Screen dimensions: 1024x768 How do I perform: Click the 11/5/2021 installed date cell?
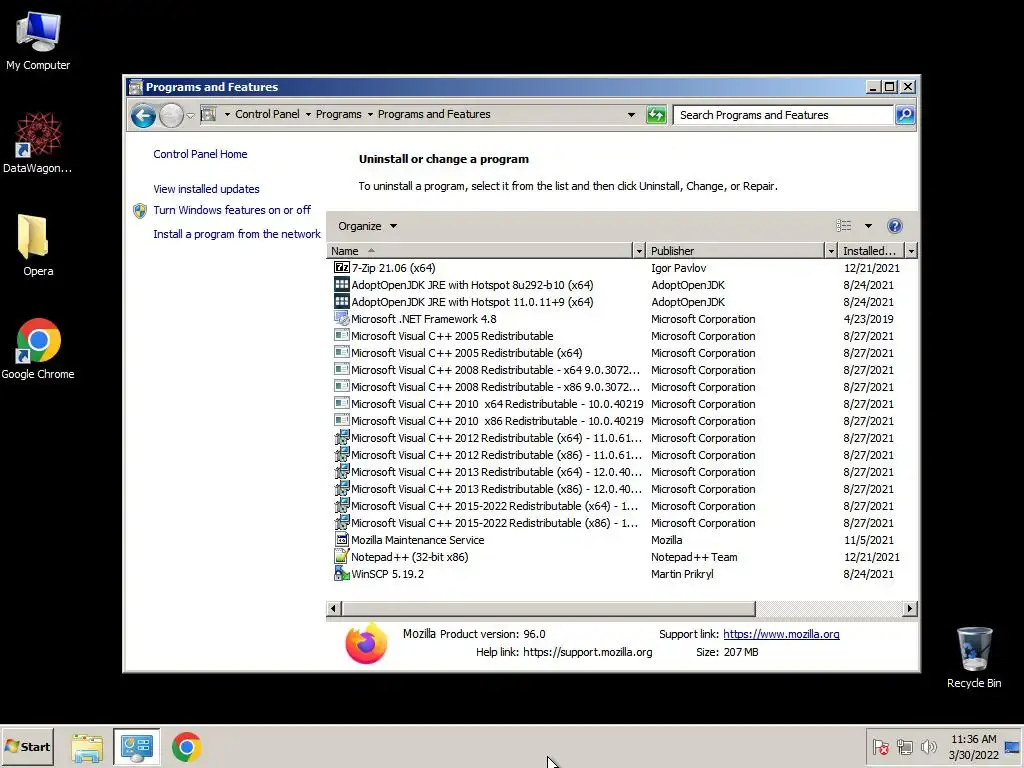(869, 540)
